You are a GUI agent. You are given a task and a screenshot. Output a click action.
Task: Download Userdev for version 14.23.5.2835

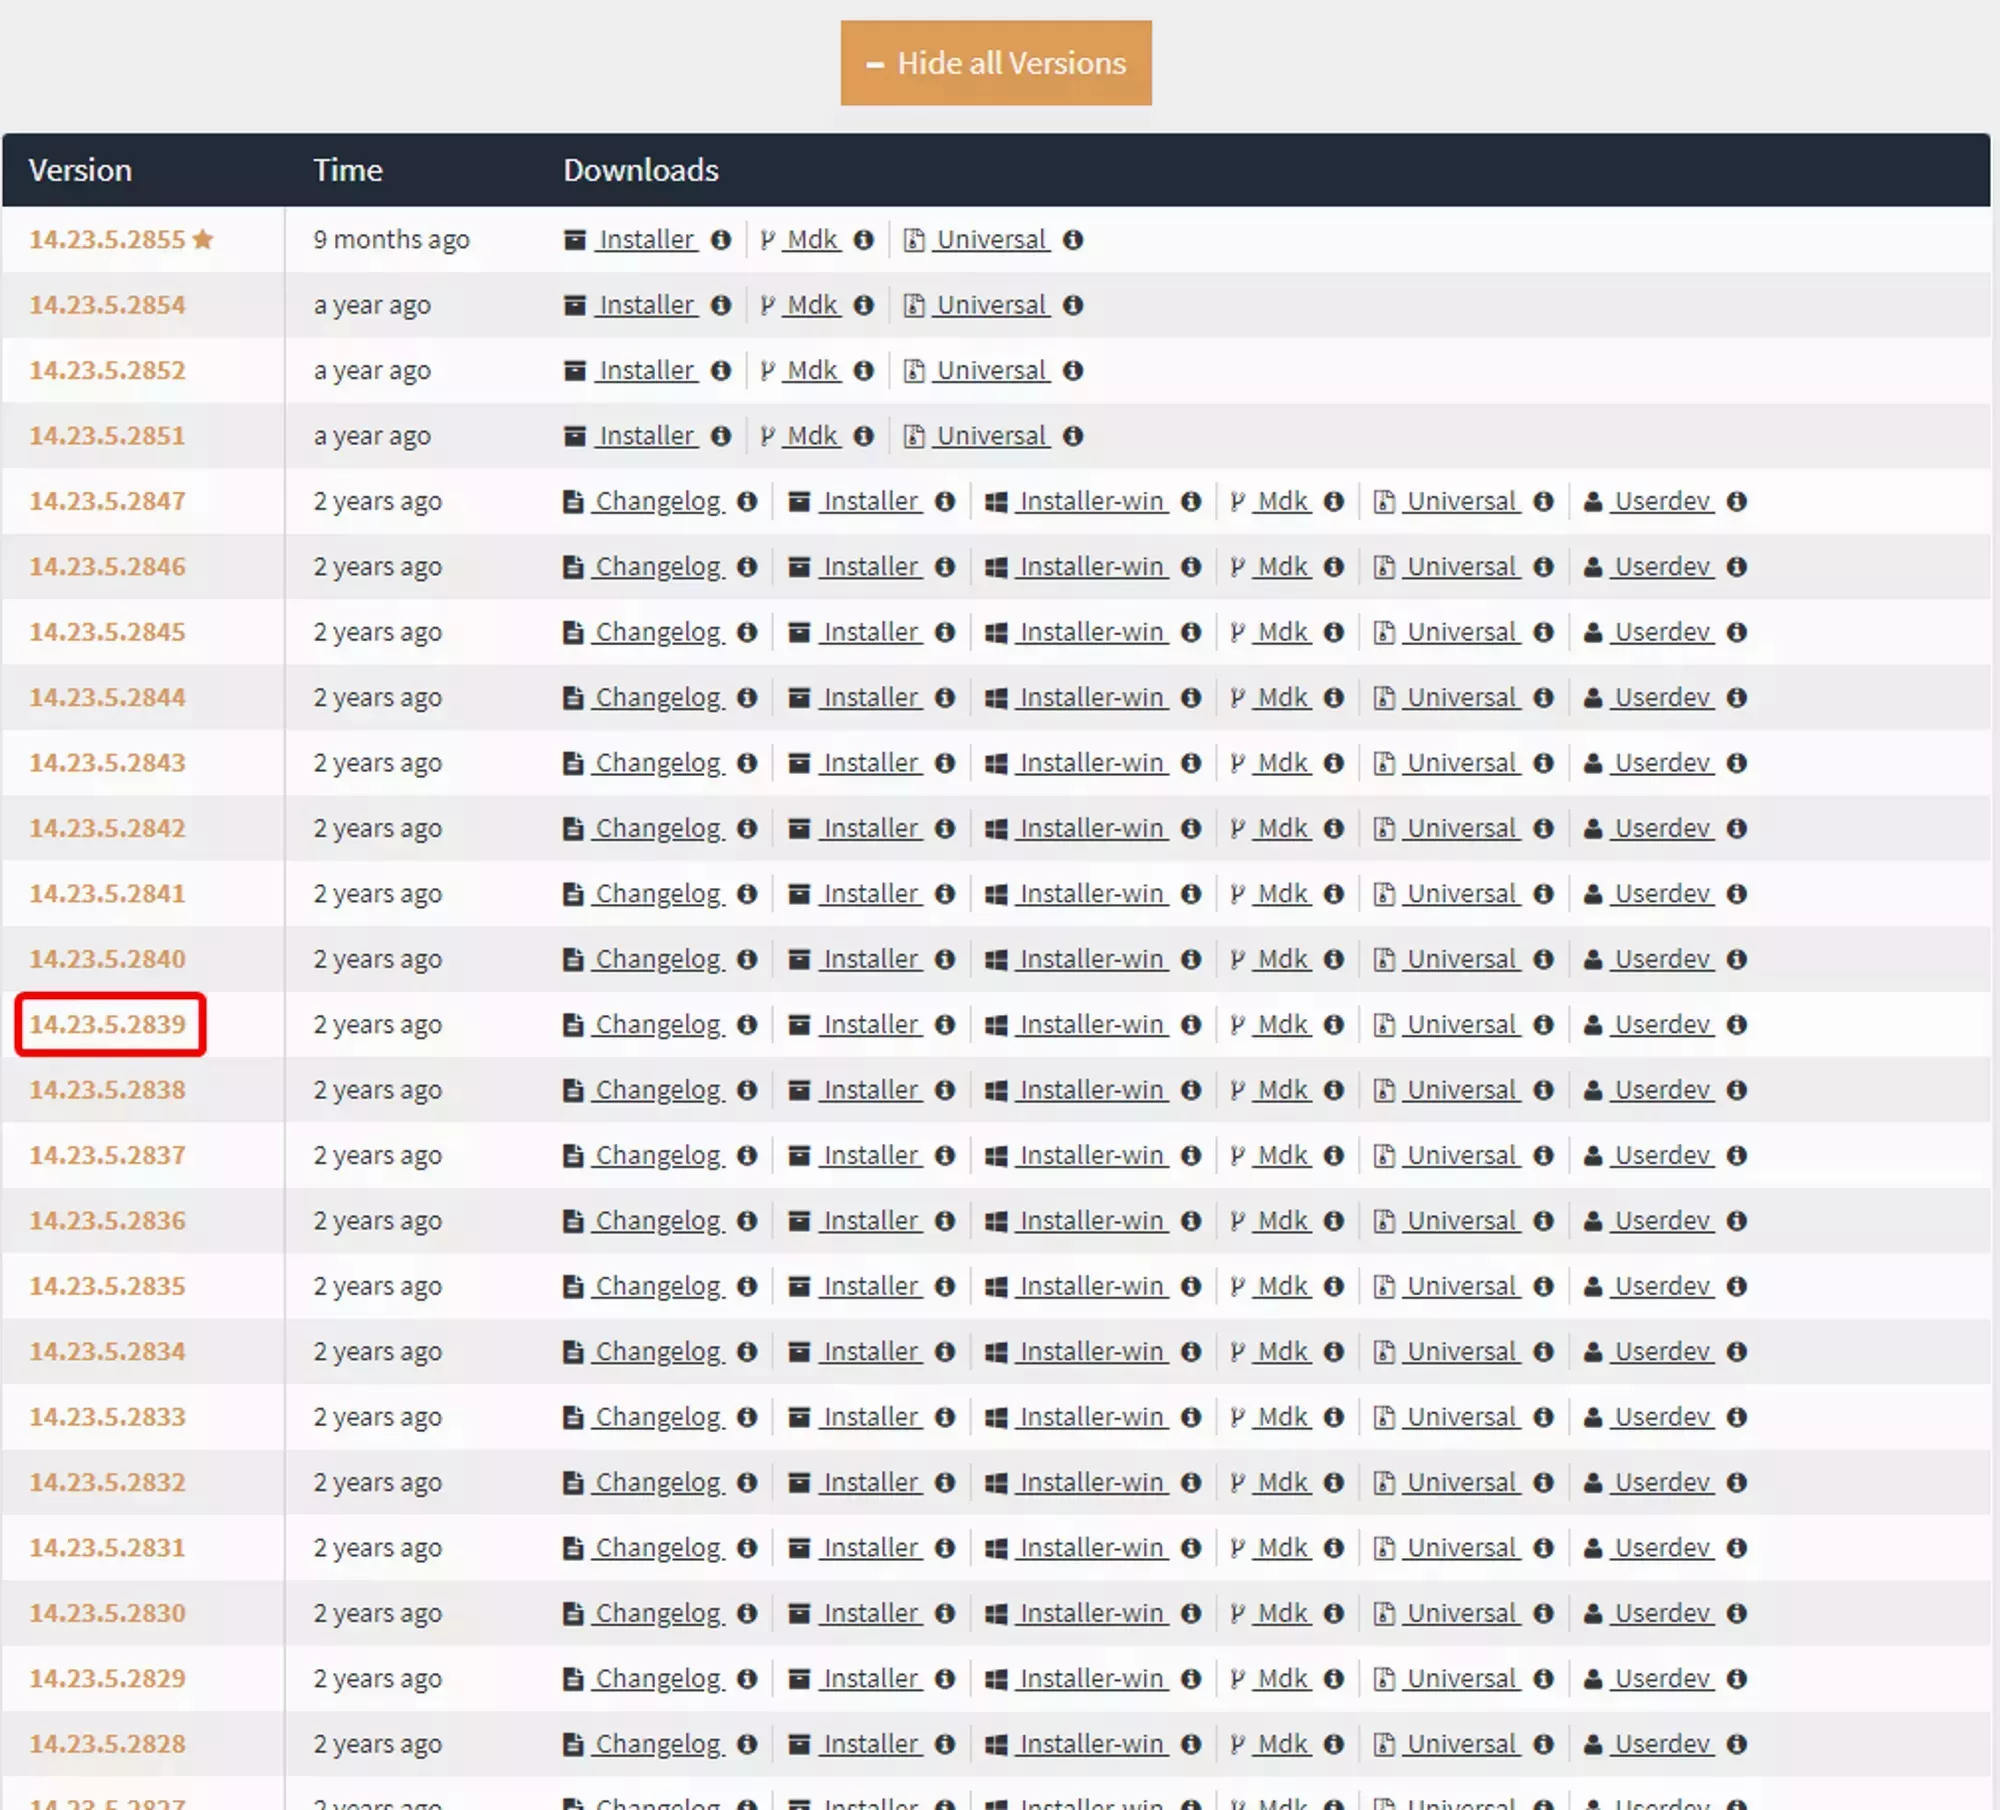click(1662, 1286)
